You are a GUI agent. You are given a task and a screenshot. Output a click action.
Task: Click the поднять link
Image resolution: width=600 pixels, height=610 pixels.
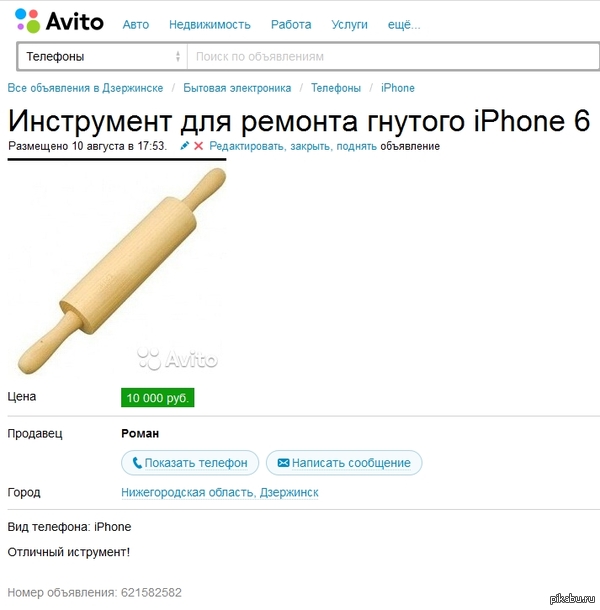[x=356, y=146]
